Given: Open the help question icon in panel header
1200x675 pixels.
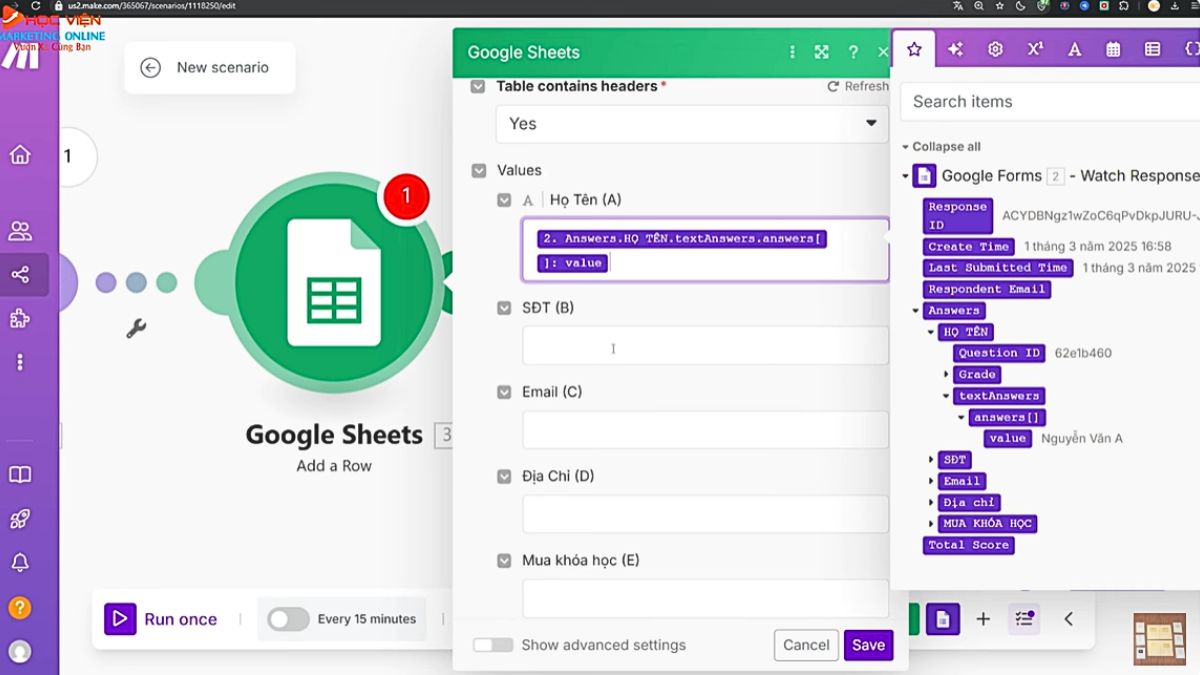Looking at the screenshot, I should pos(853,52).
